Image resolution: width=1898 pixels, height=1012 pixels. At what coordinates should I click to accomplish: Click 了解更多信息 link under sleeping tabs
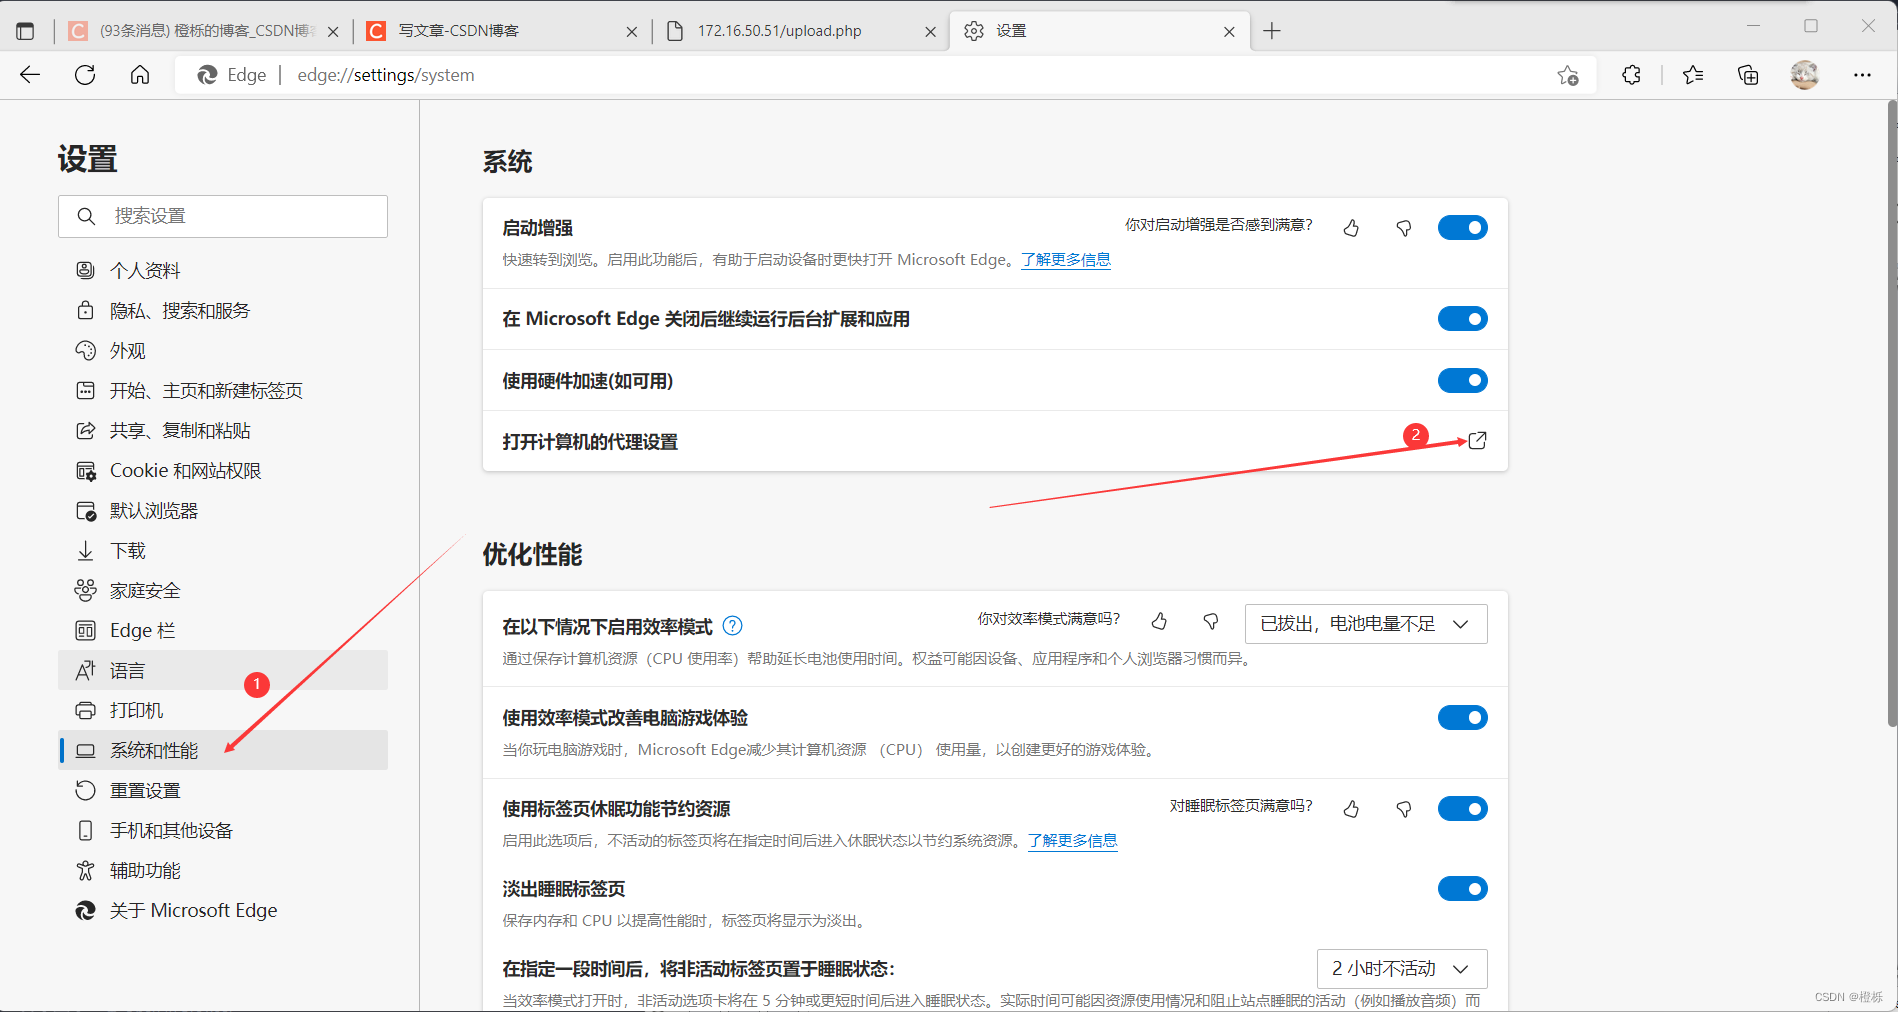[1073, 841]
